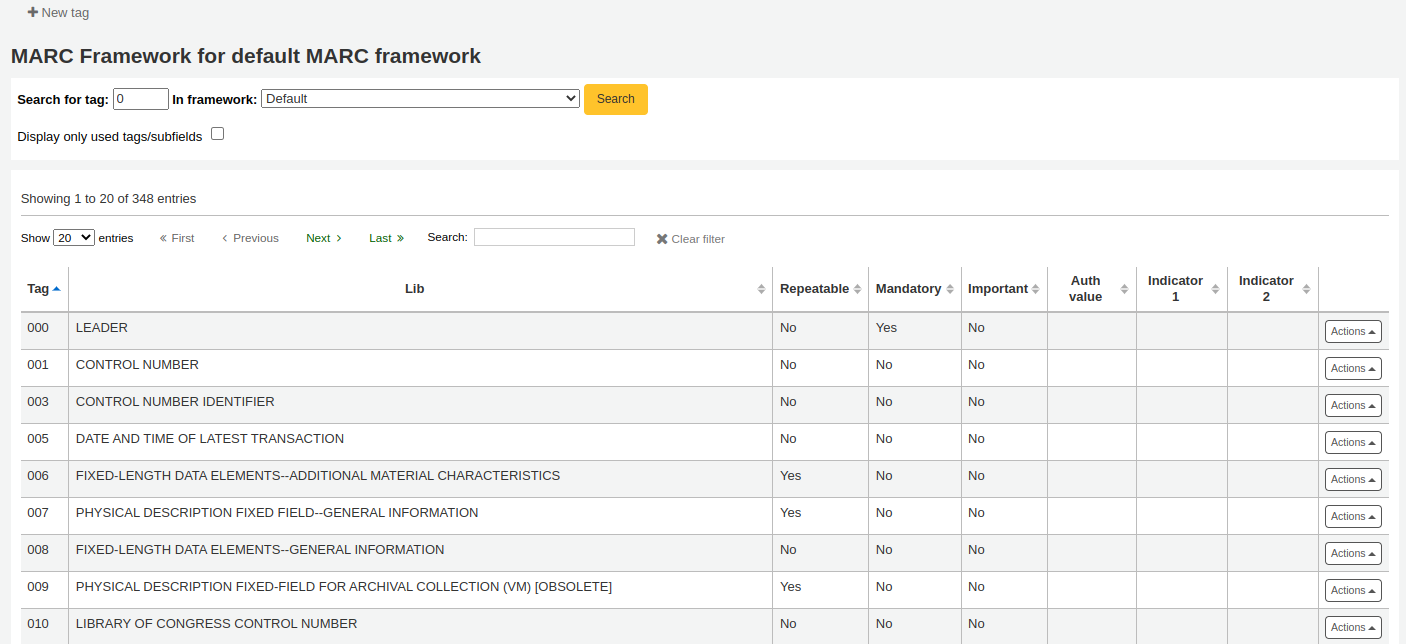Open Actions menu for tag 006 row
This screenshot has width=1406, height=644.
(x=1353, y=479)
